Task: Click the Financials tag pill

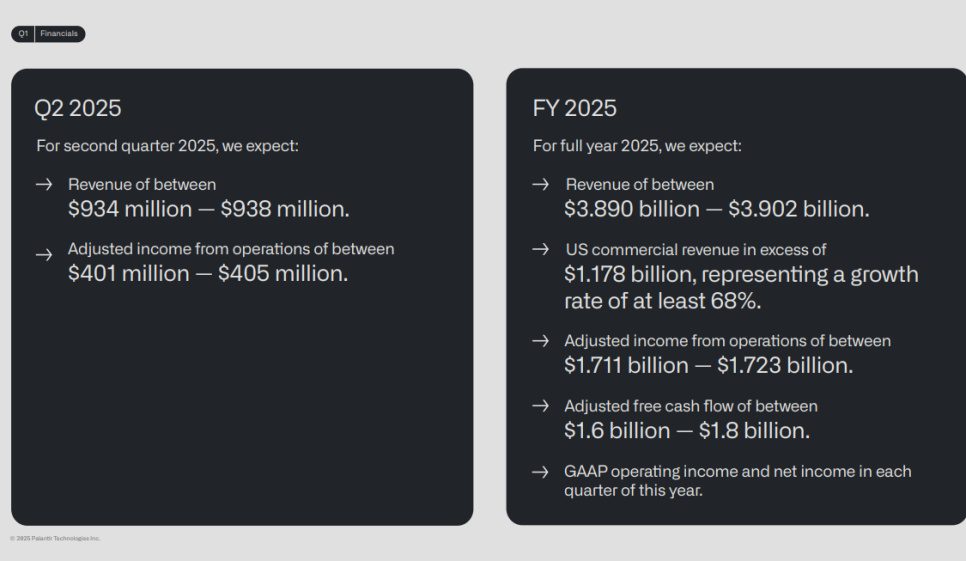Action: 60,34
